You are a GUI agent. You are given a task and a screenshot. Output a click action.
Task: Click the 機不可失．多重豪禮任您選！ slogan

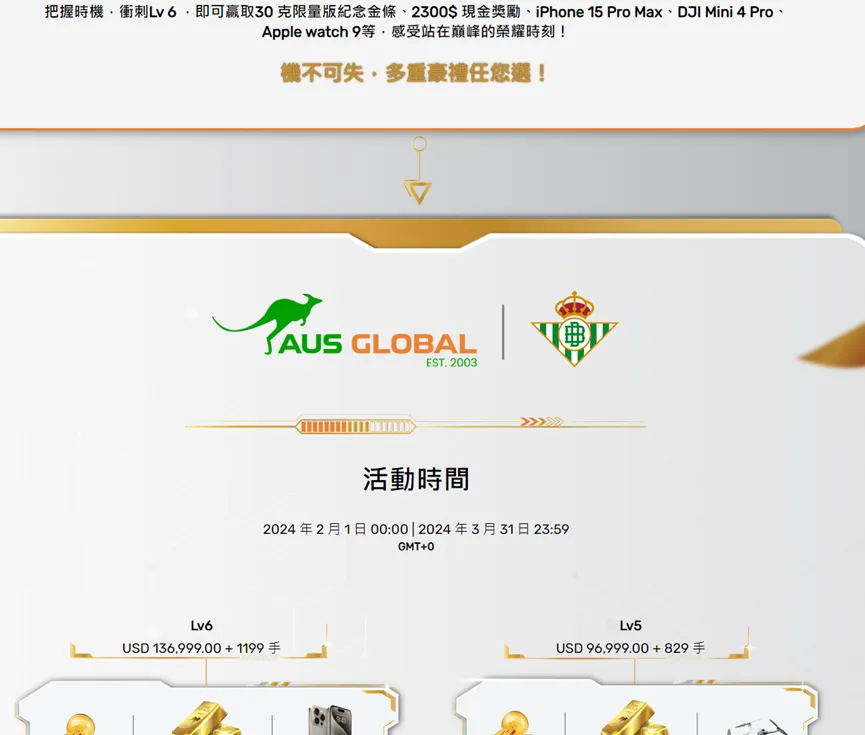(414, 73)
